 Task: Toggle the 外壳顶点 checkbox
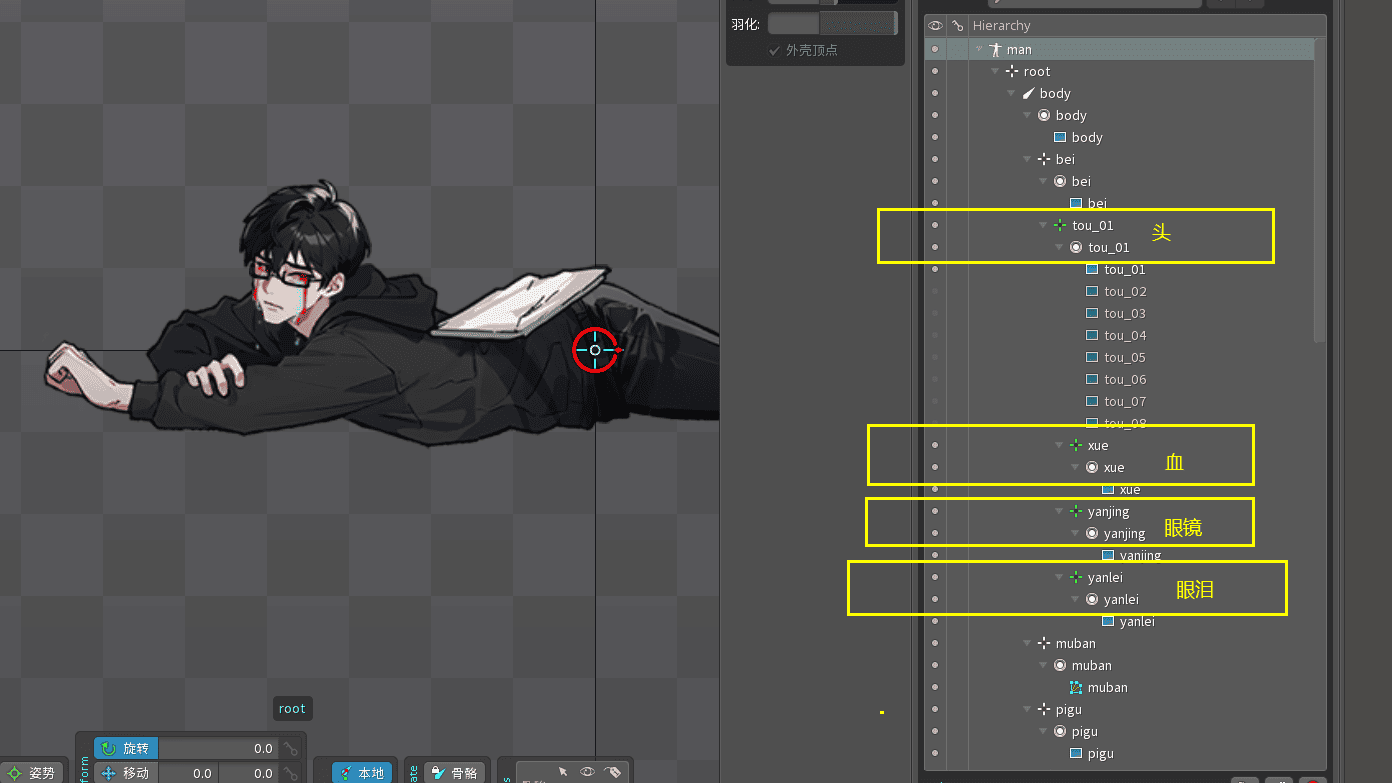tap(774, 50)
